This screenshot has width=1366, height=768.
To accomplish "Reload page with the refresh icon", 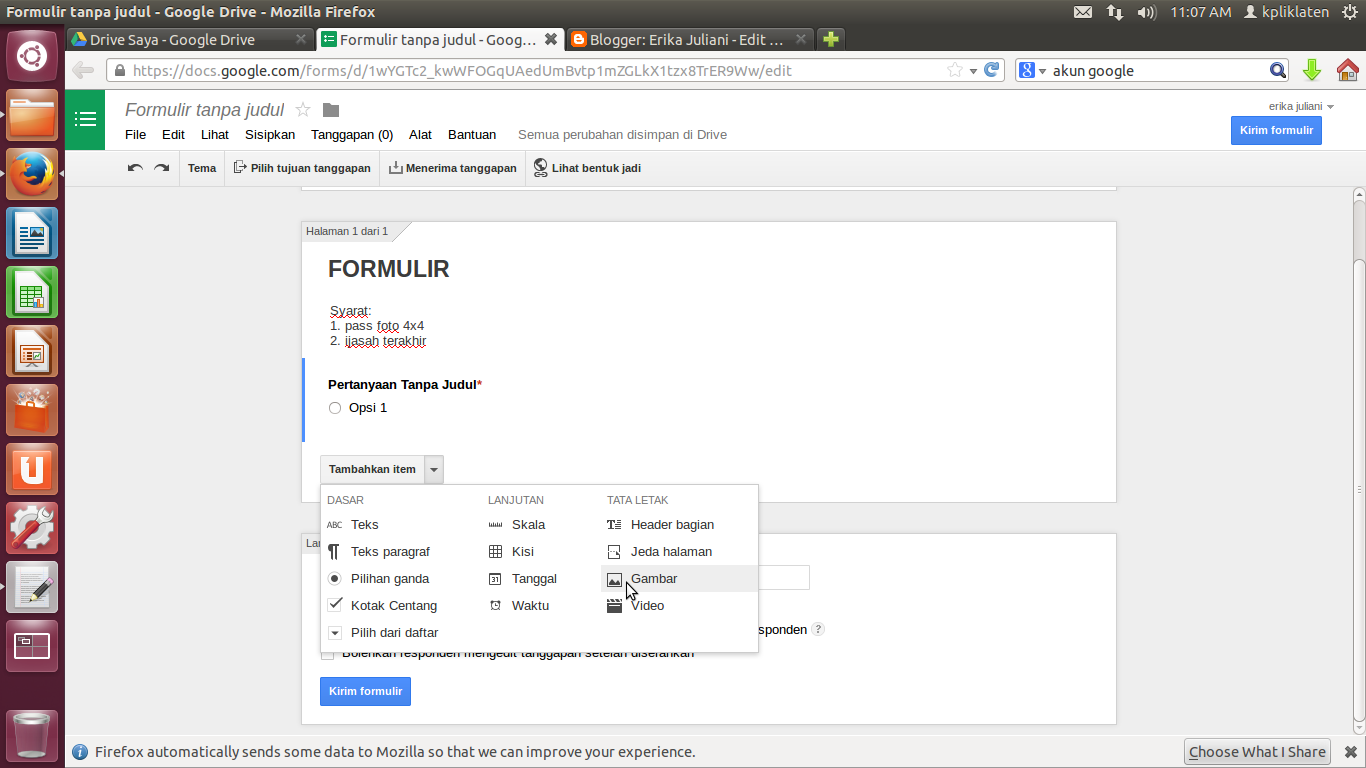I will coord(992,70).
